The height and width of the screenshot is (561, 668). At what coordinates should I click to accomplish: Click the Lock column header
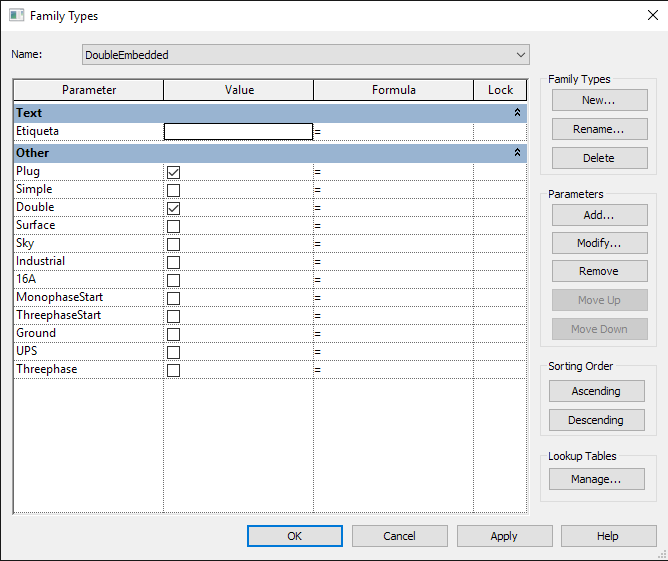tap(500, 90)
